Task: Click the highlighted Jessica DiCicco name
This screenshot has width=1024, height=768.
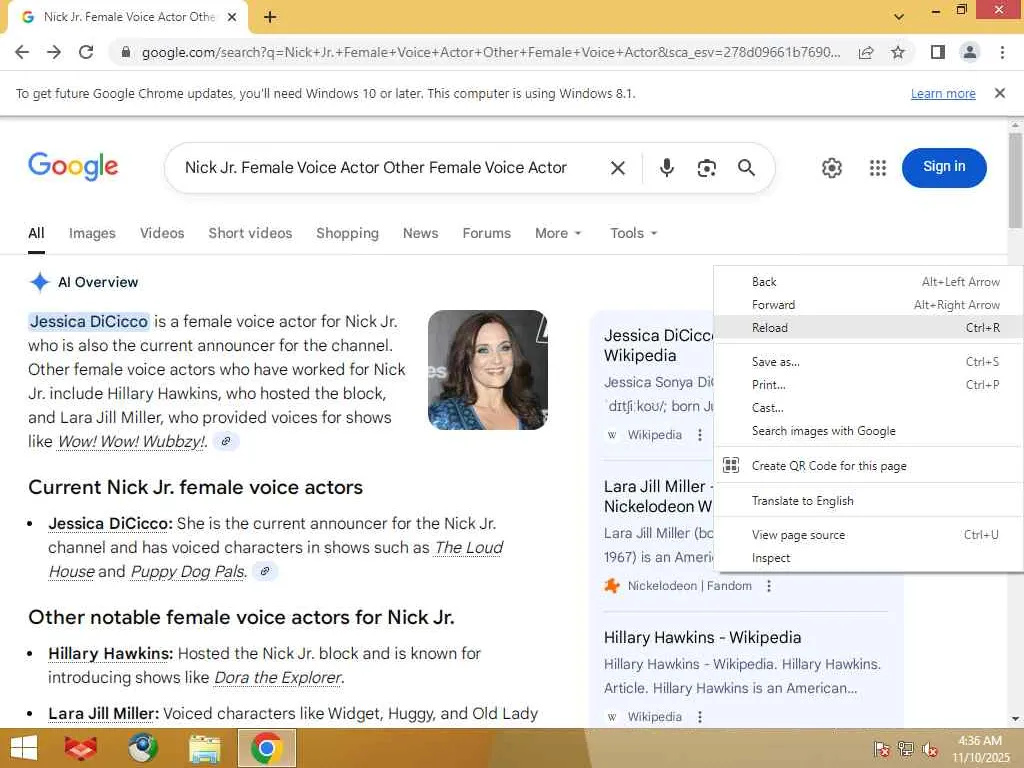Action: (89, 322)
